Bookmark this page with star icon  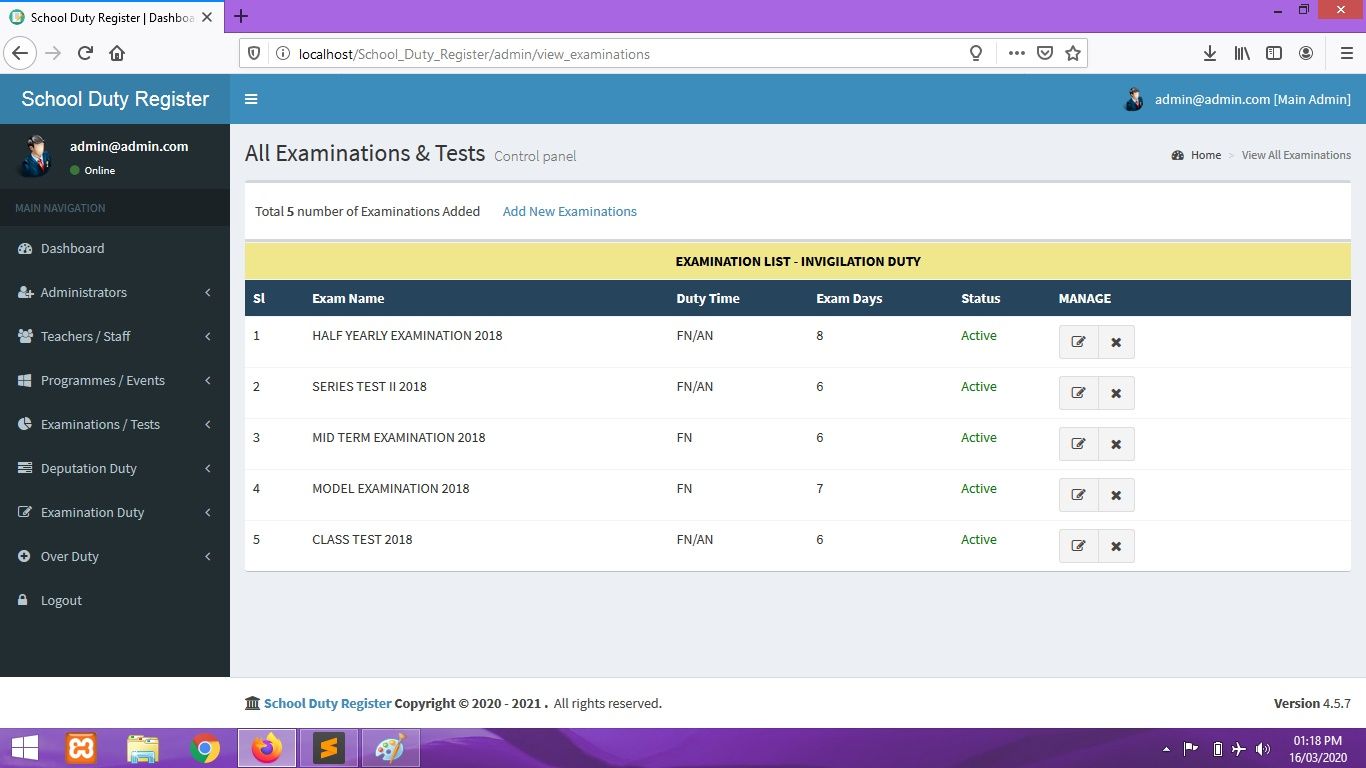pyautogui.click(x=1073, y=54)
